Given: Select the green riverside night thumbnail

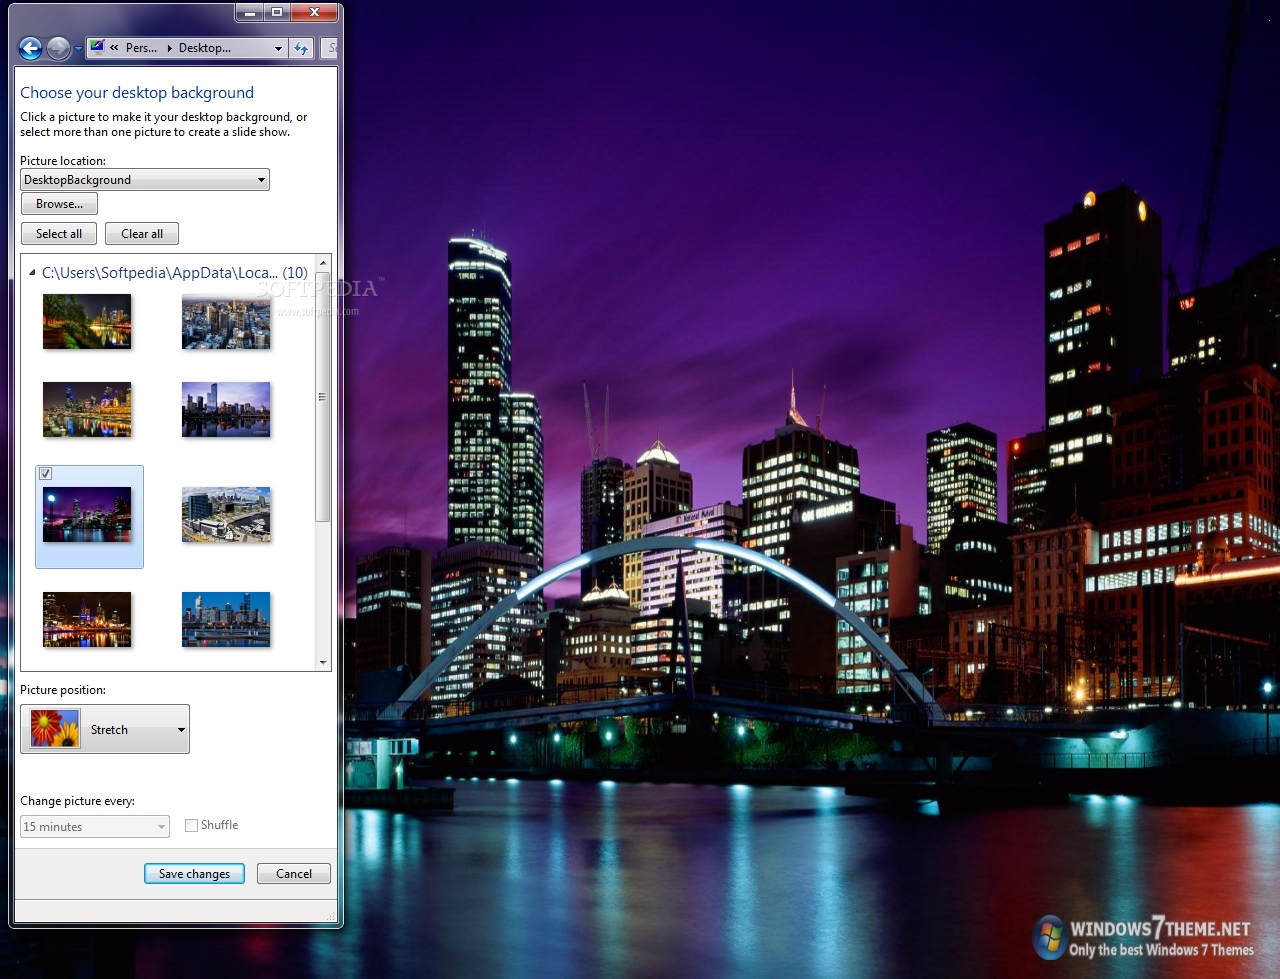Looking at the screenshot, I should (87, 321).
